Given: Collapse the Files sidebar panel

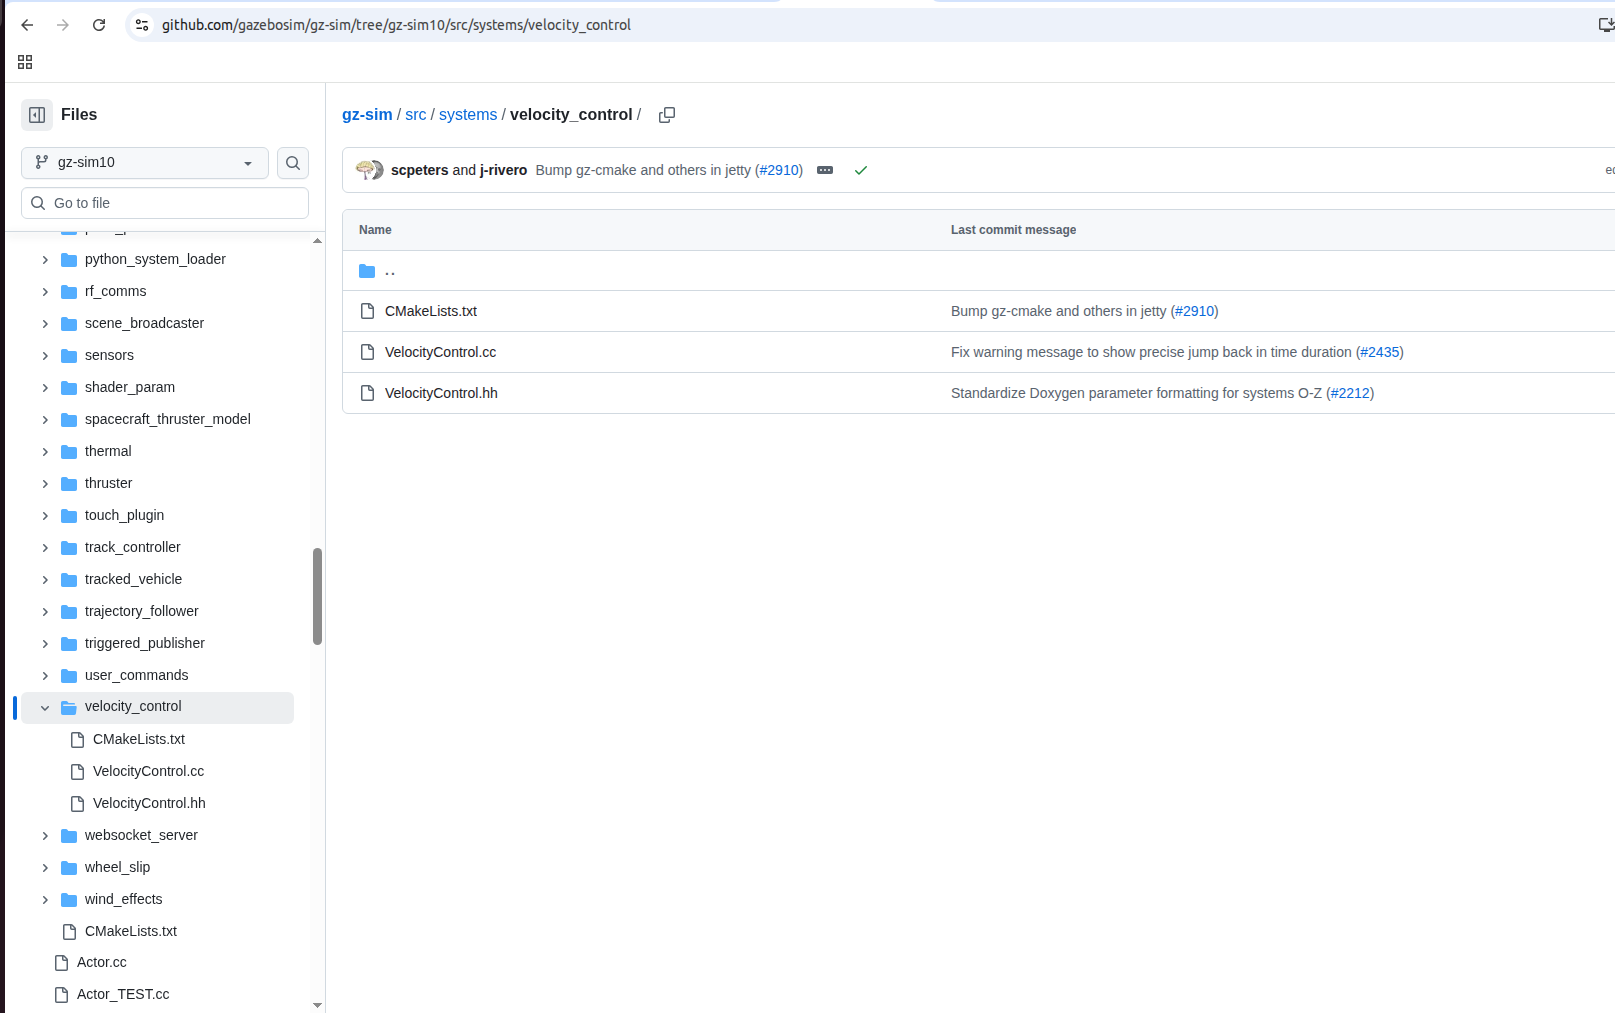Looking at the screenshot, I should [x=37, y=114].
